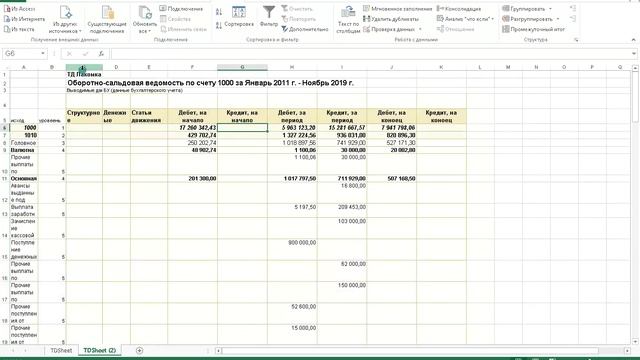Import data using Из Интернета
The height and width of the screenshot is (360, 640).
pos(24,19)
